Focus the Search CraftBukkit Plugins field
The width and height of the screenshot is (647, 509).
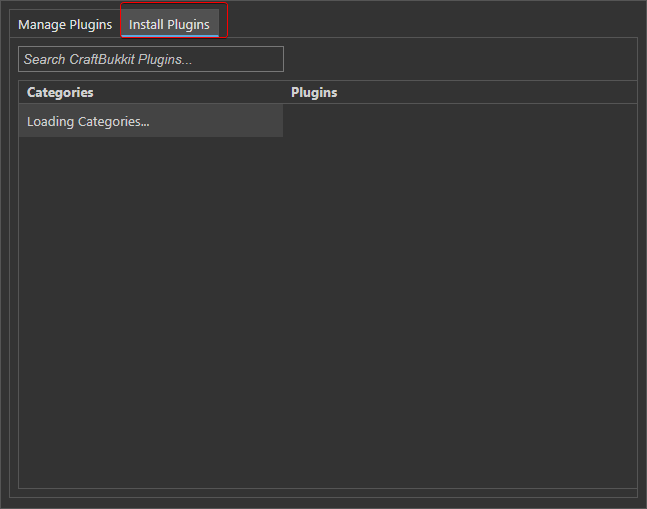coord(151,59)
